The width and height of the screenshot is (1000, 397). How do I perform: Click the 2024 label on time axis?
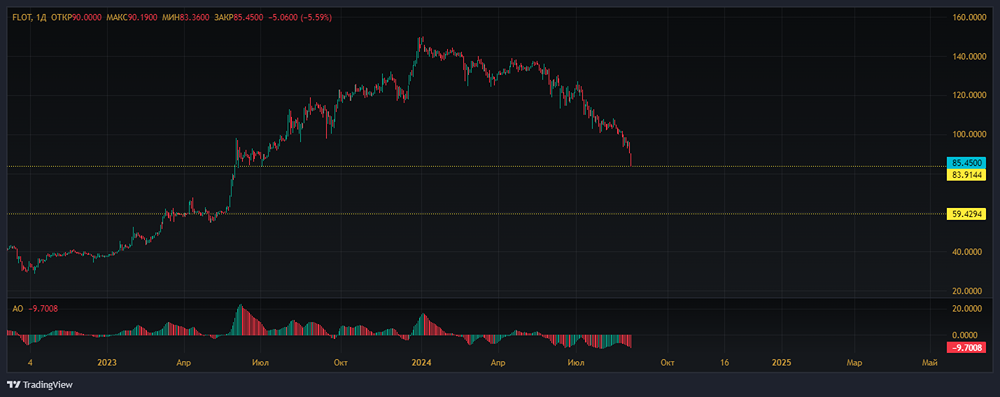422,363
